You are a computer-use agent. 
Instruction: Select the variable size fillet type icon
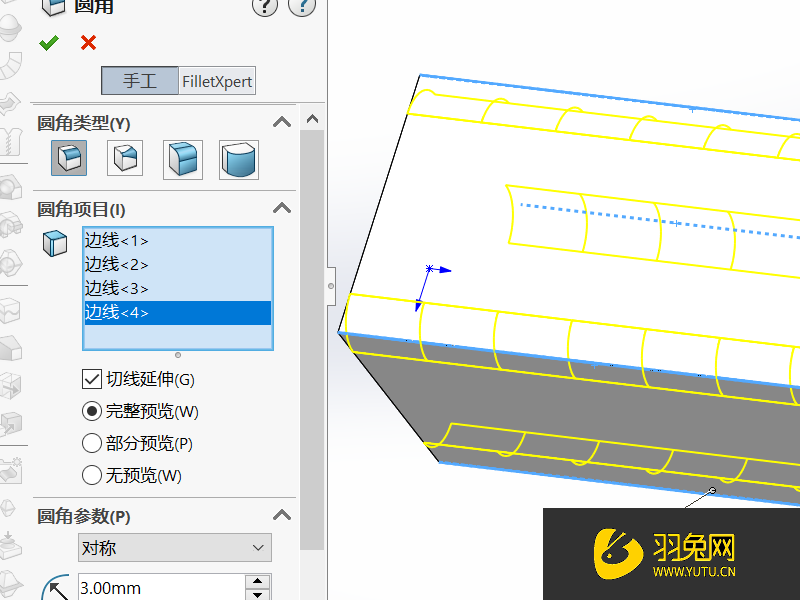(x=125, y=158)
